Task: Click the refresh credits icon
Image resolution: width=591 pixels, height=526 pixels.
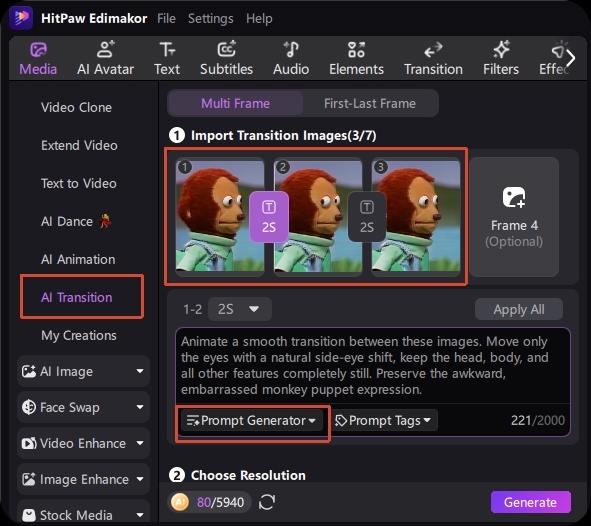Action: pos(267,502)
